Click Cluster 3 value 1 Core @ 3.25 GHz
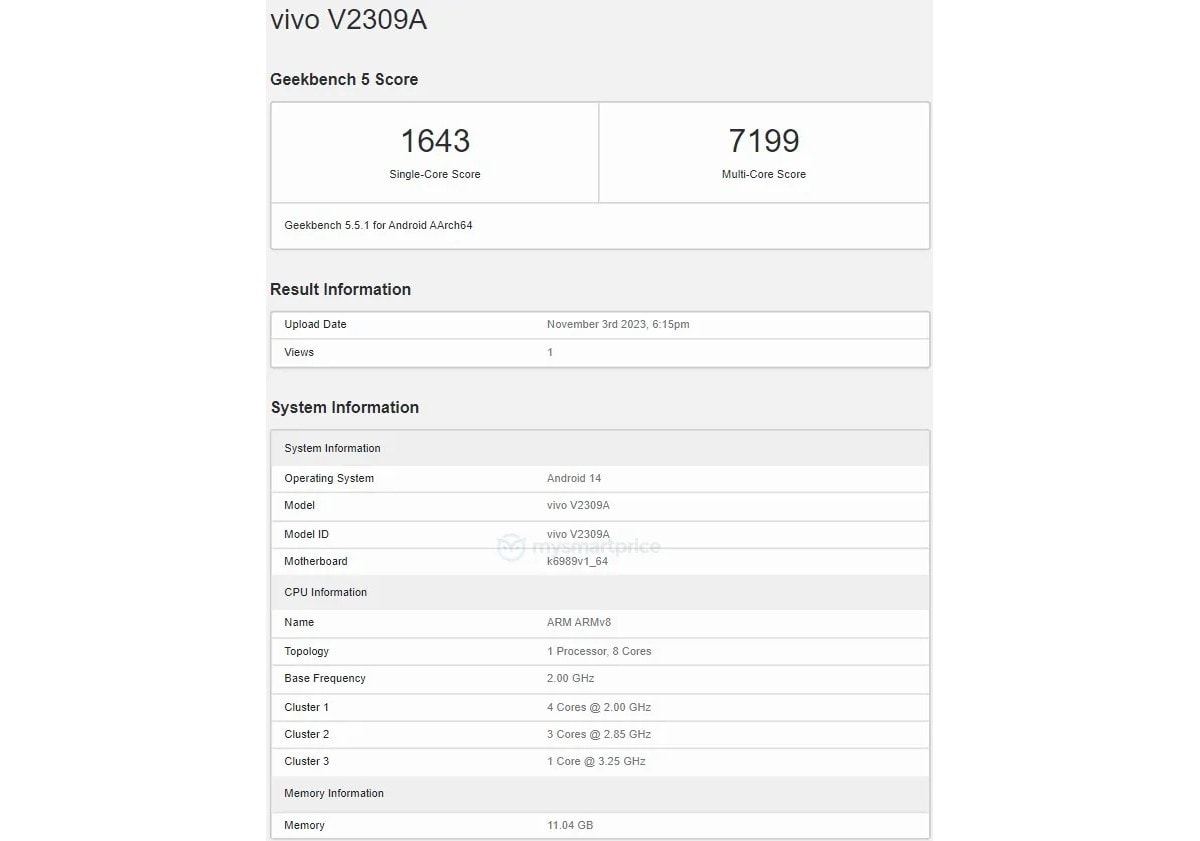This screenshot has height=841, width=1200. [596, 762]
